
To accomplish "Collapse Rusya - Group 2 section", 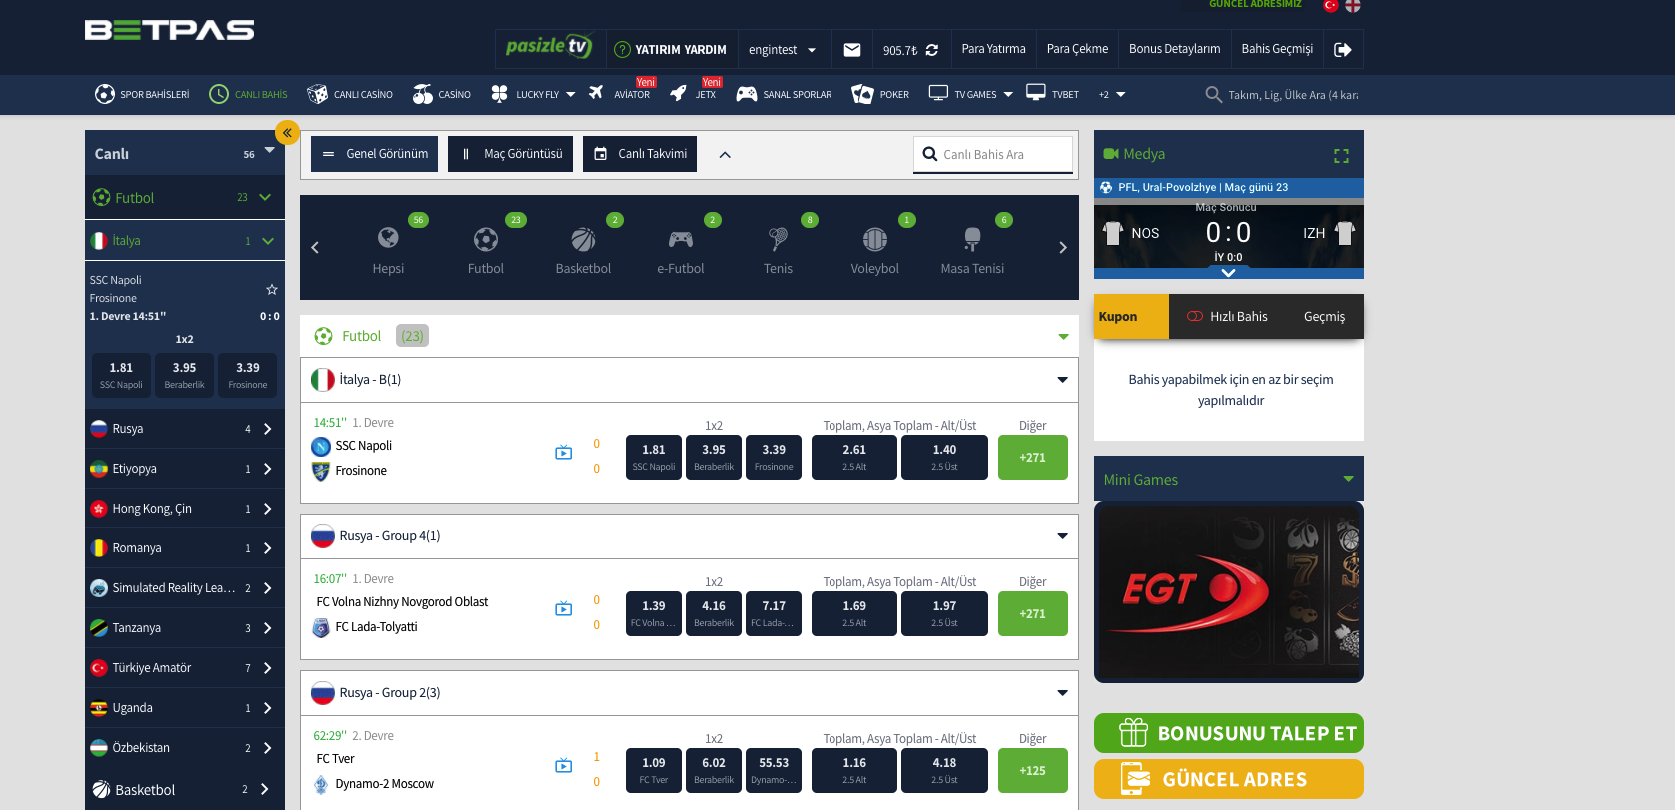I will 1062,693.
